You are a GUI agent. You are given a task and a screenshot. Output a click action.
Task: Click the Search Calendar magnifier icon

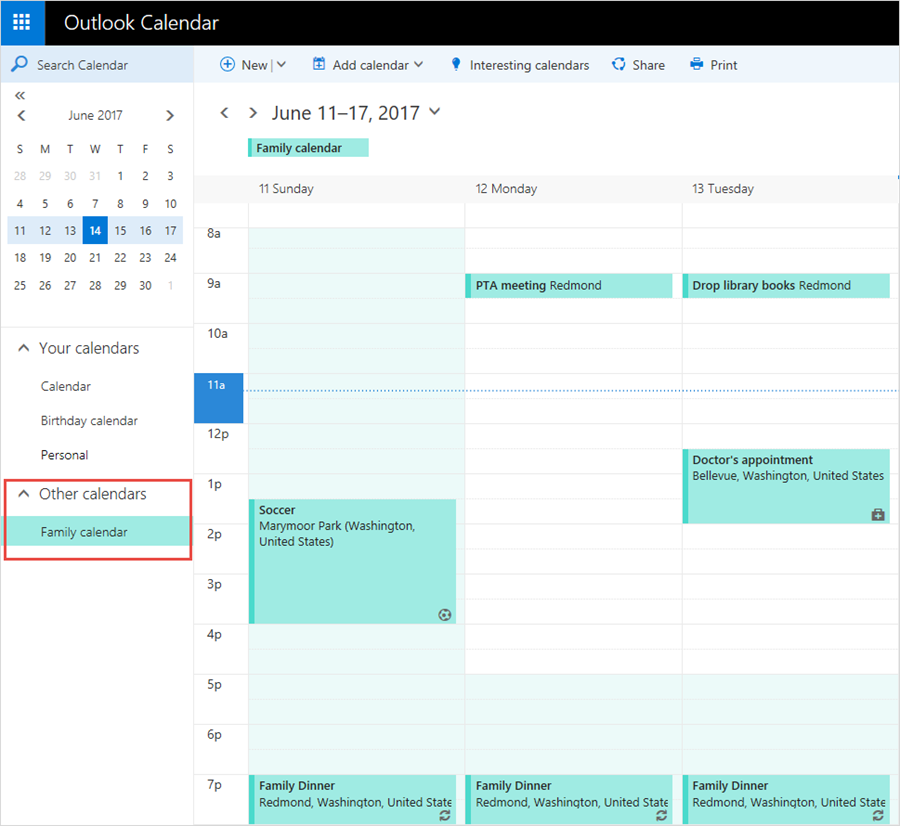coord(18,64)
